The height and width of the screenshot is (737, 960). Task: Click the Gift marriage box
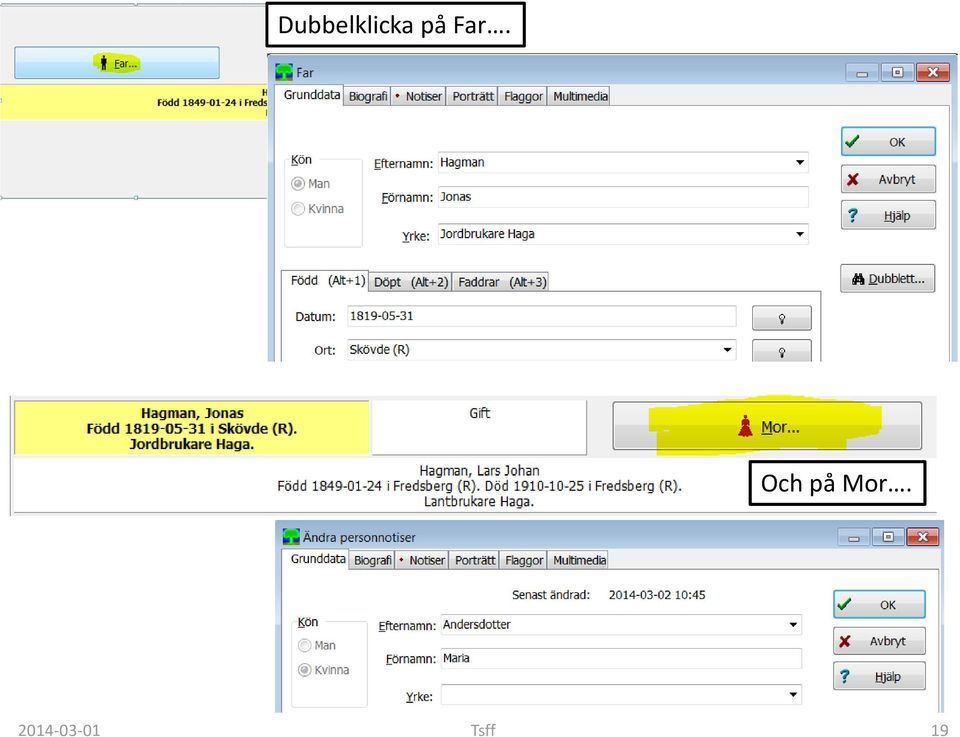click(479, 427)
